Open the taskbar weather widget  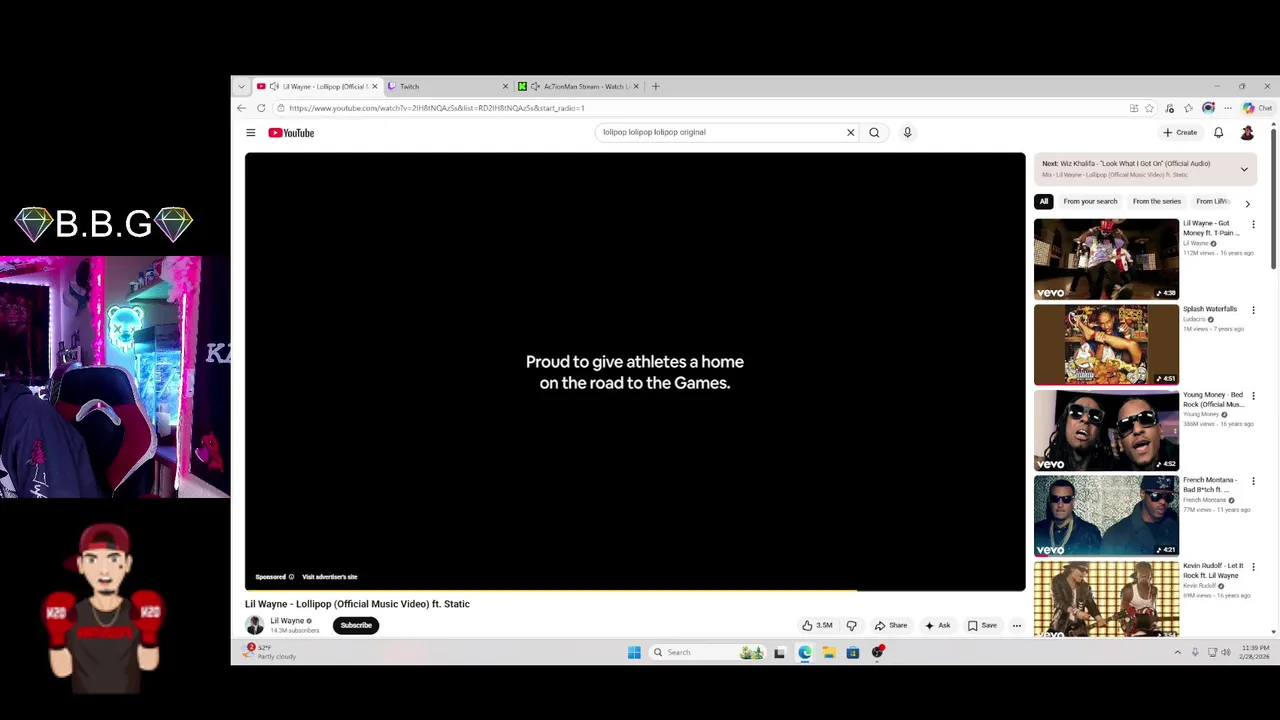(x=271, y=652)
